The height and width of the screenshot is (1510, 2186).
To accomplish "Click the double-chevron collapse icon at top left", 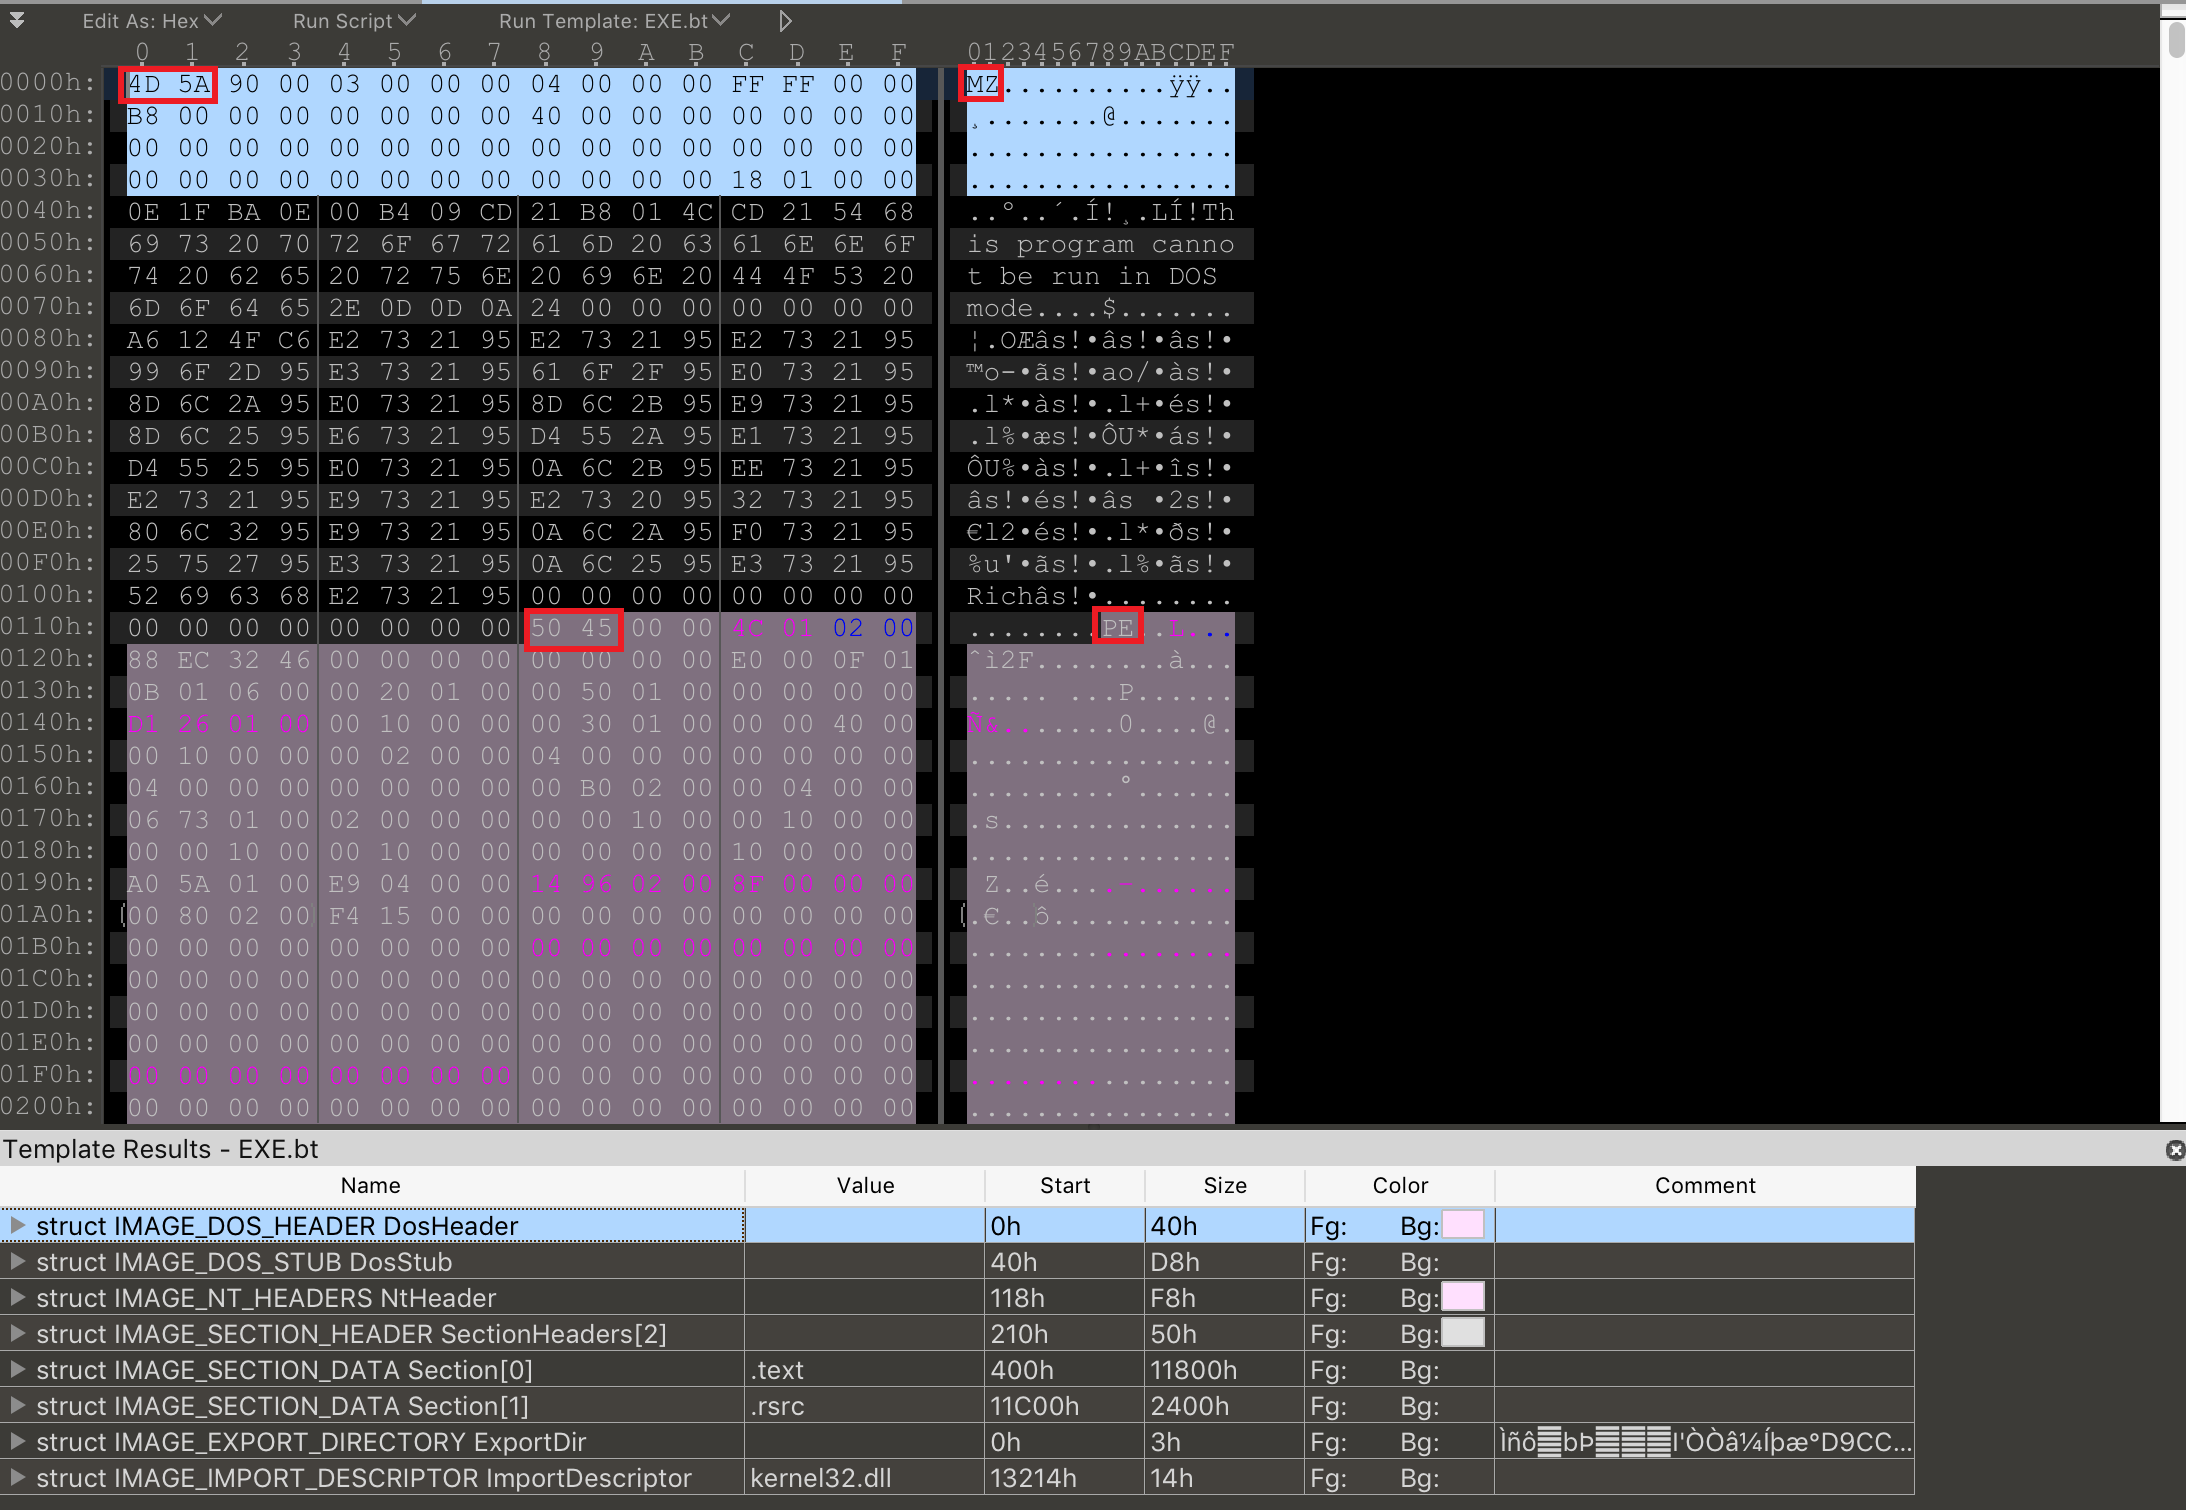I will [x=16, y=21].
